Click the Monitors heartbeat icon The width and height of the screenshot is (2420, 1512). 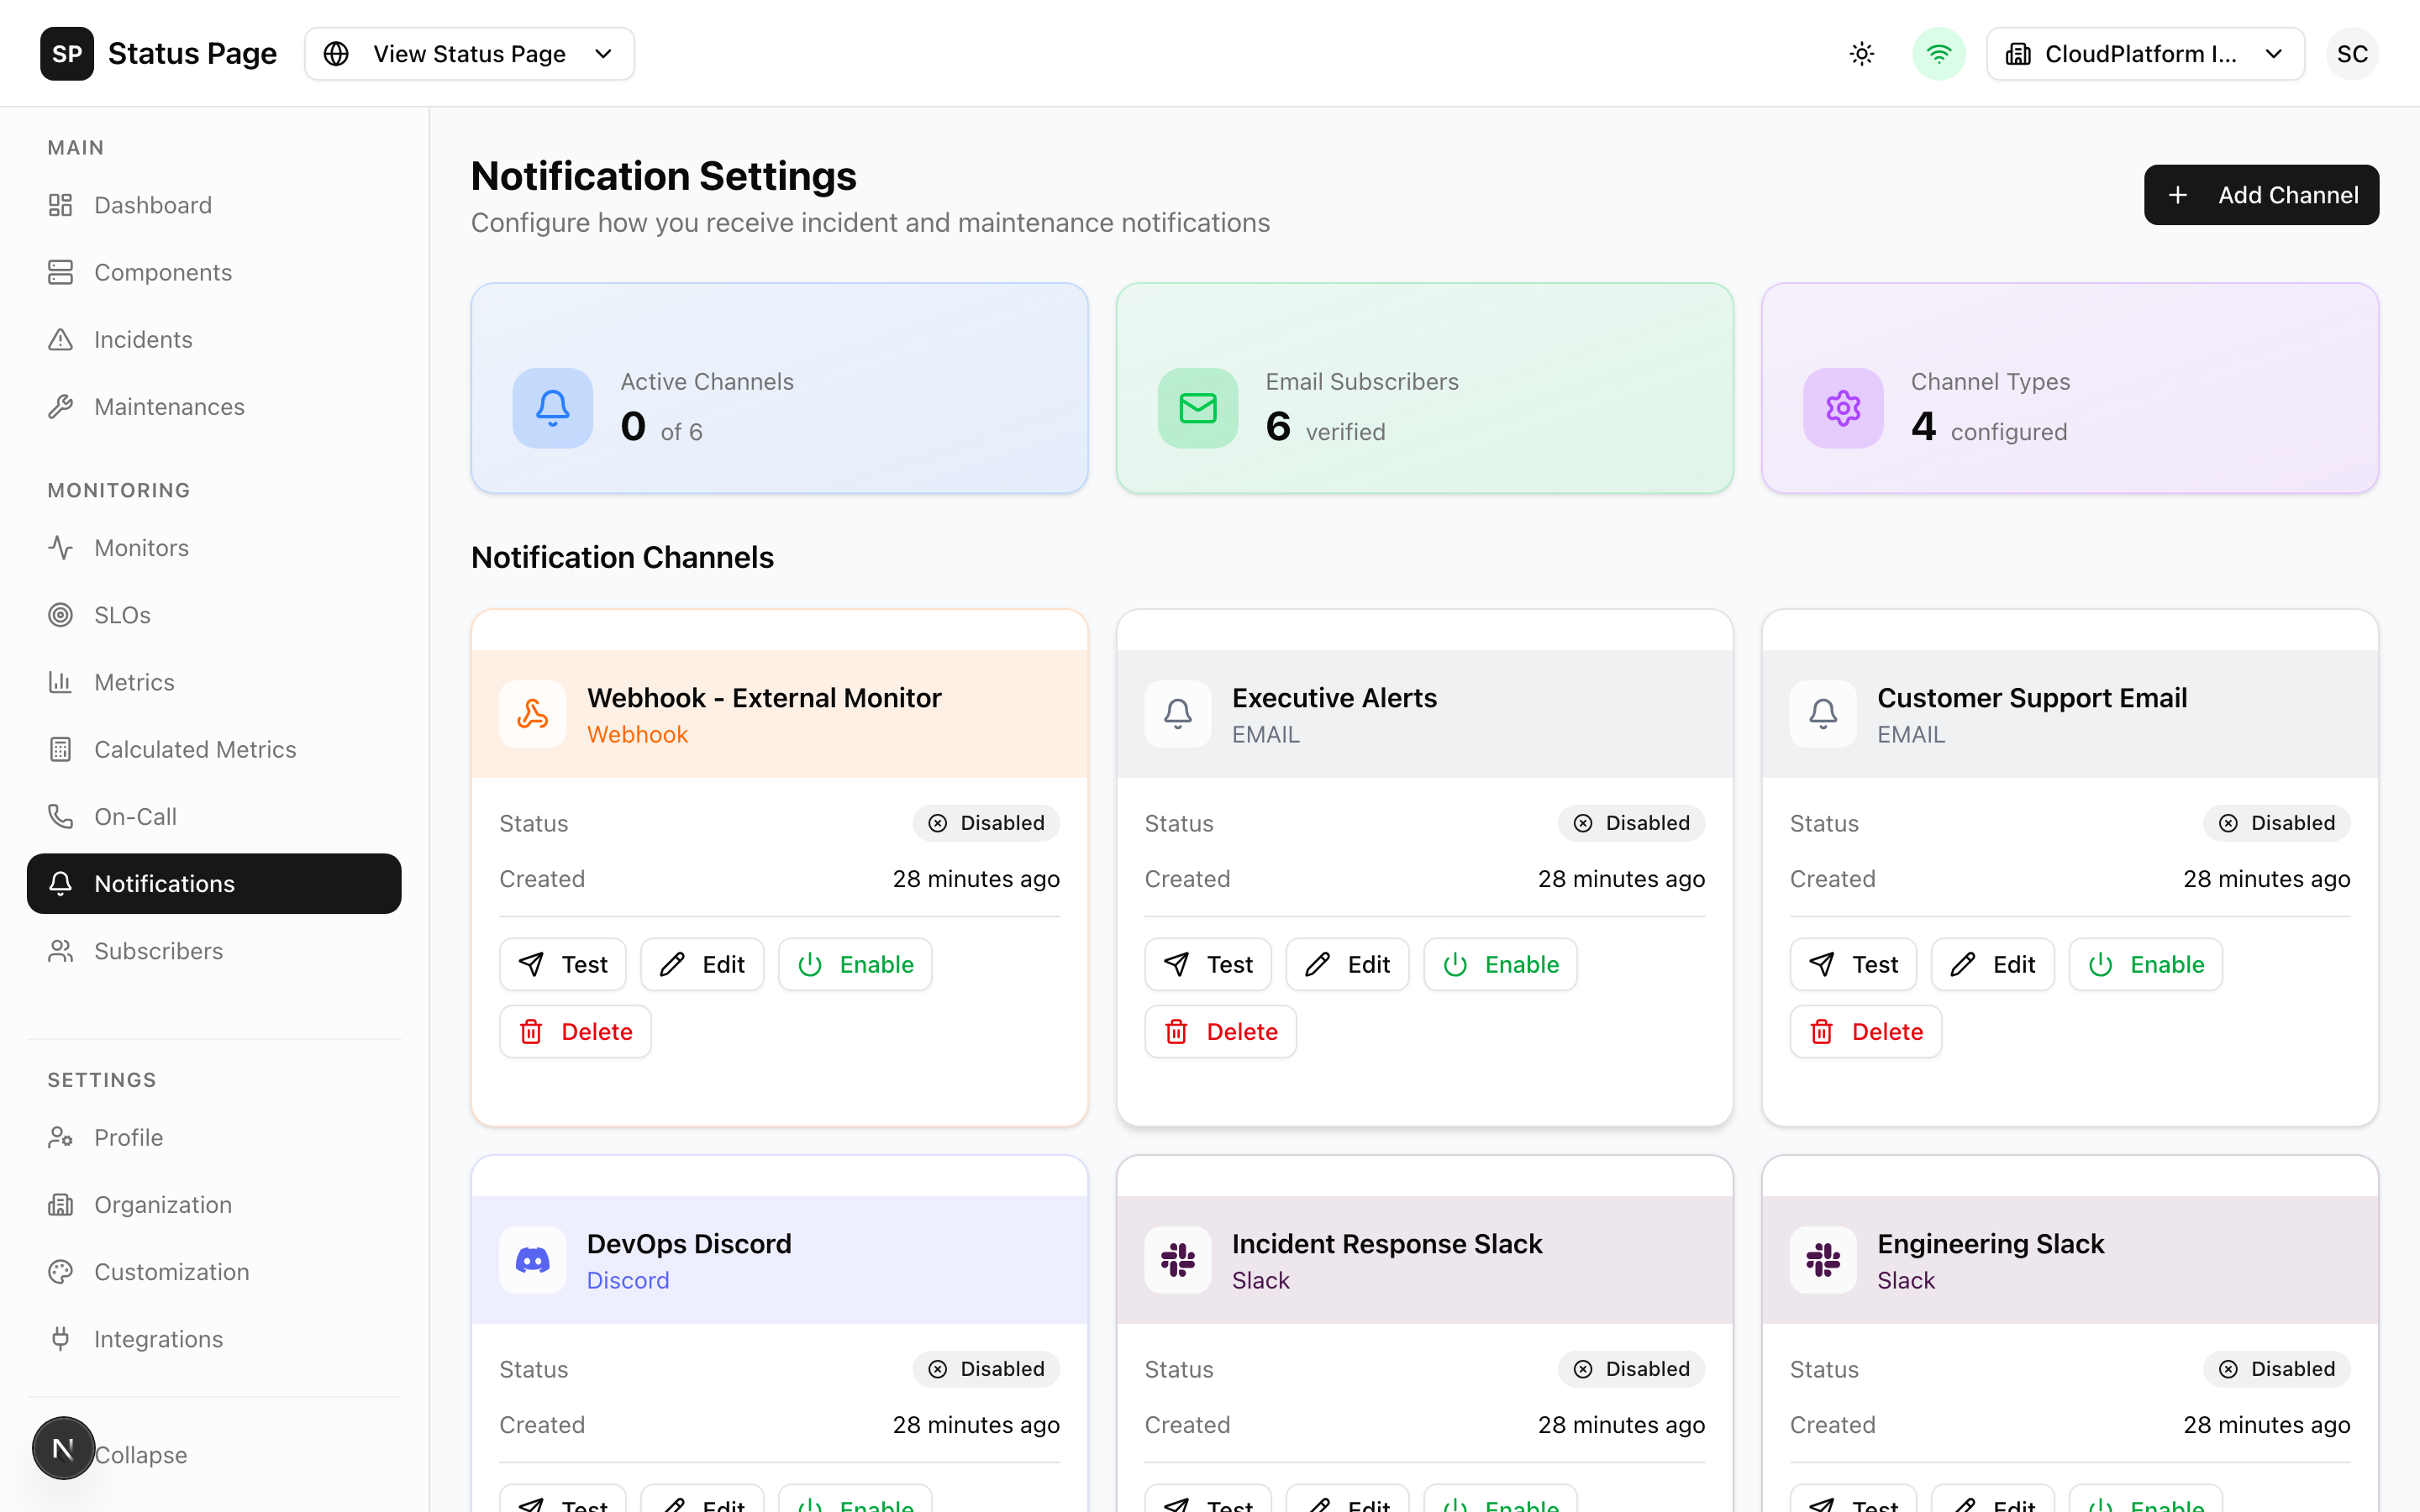[x=61, y=547]
